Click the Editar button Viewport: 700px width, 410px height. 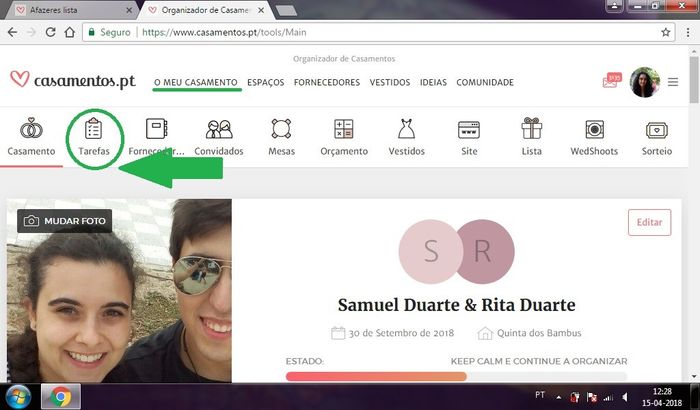point(649,222)
